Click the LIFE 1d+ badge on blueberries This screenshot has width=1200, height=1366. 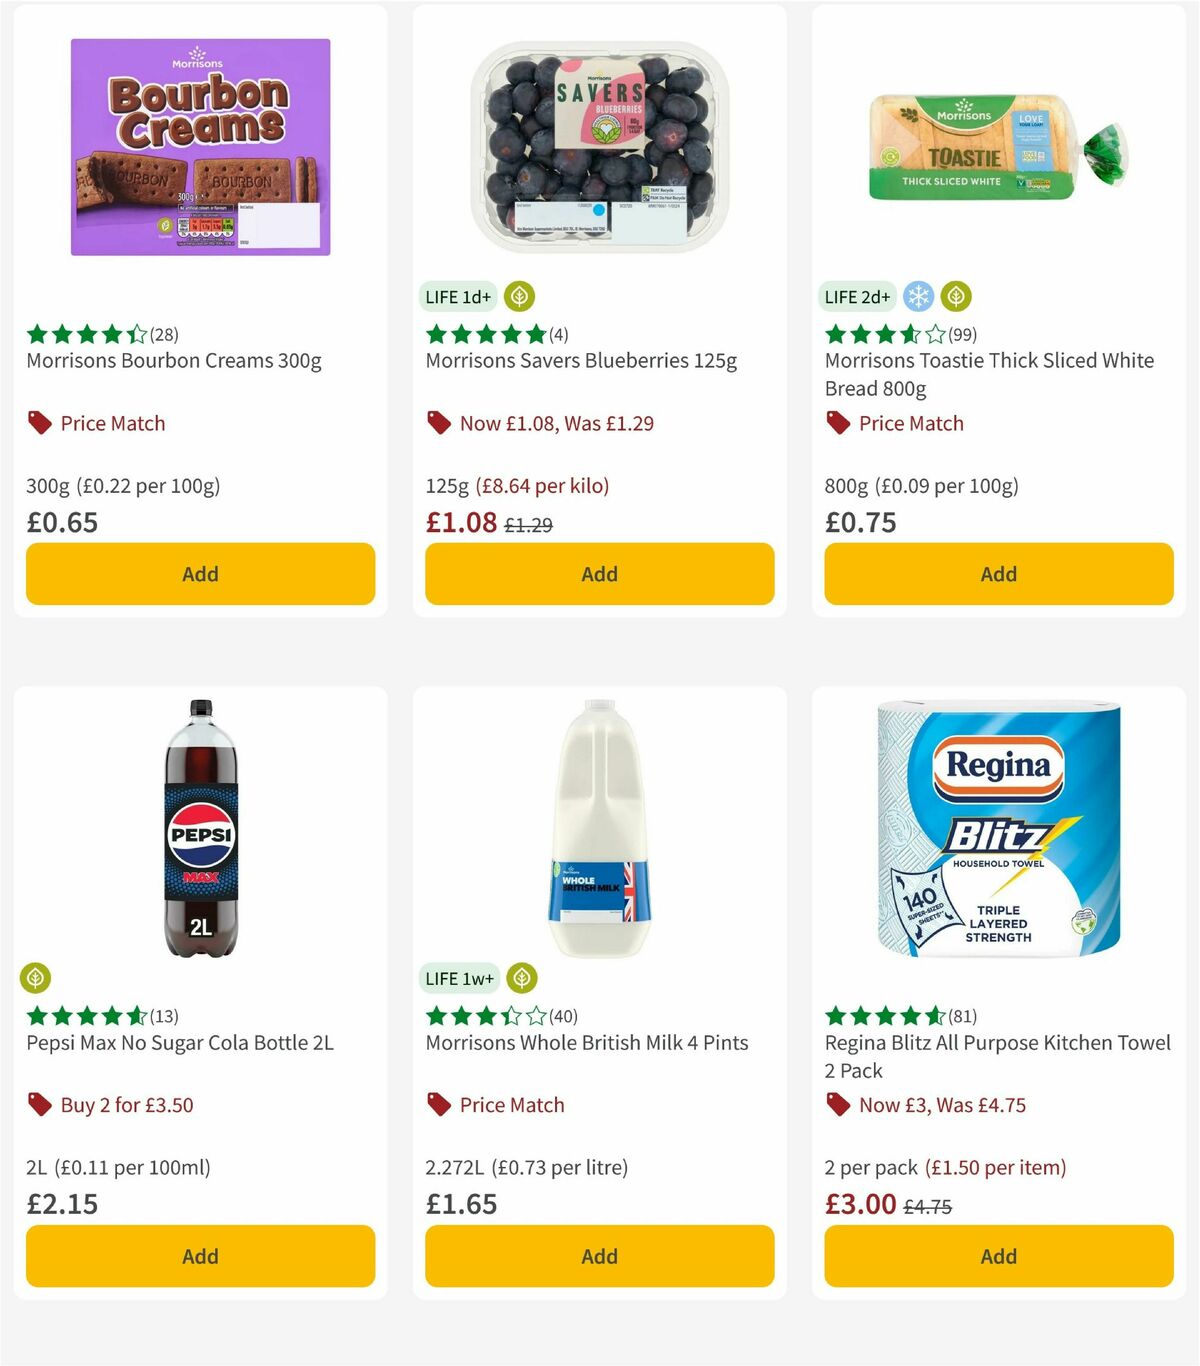click(457, 296)
